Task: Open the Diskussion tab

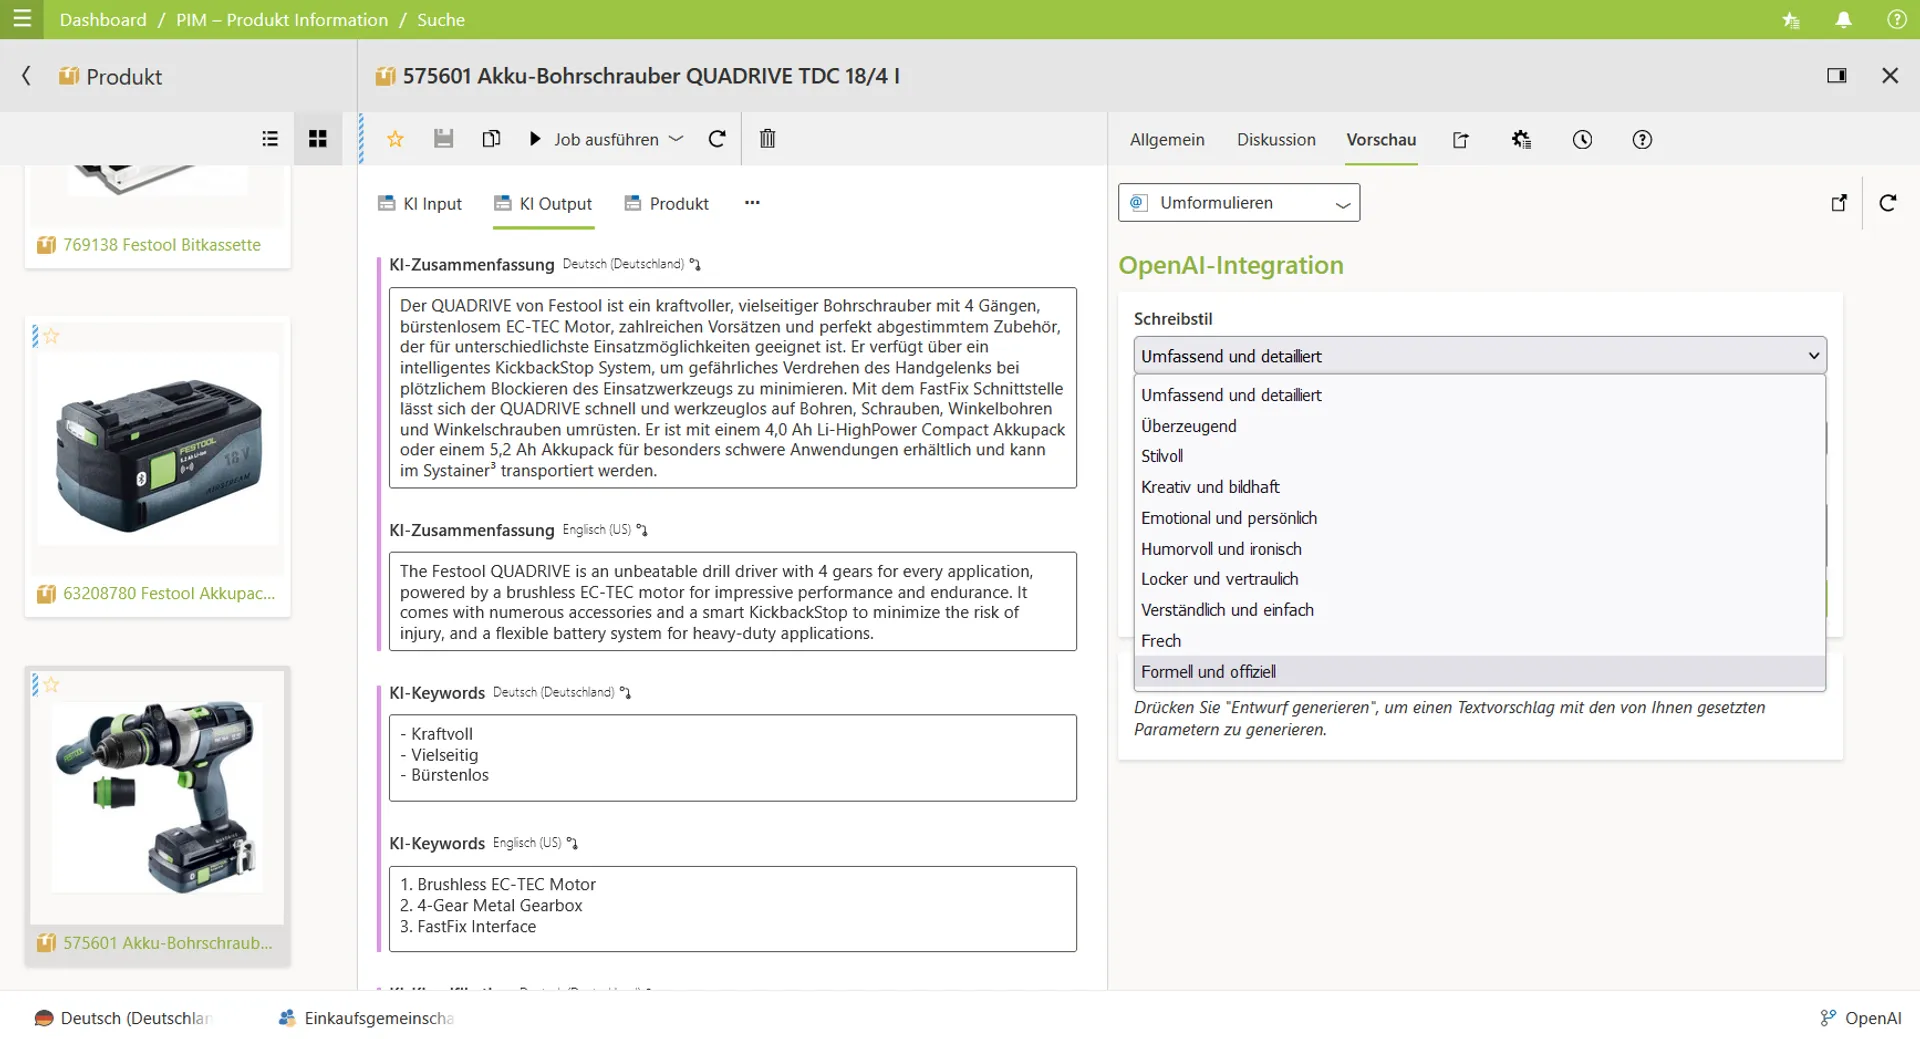Action: coord(1276,140)
